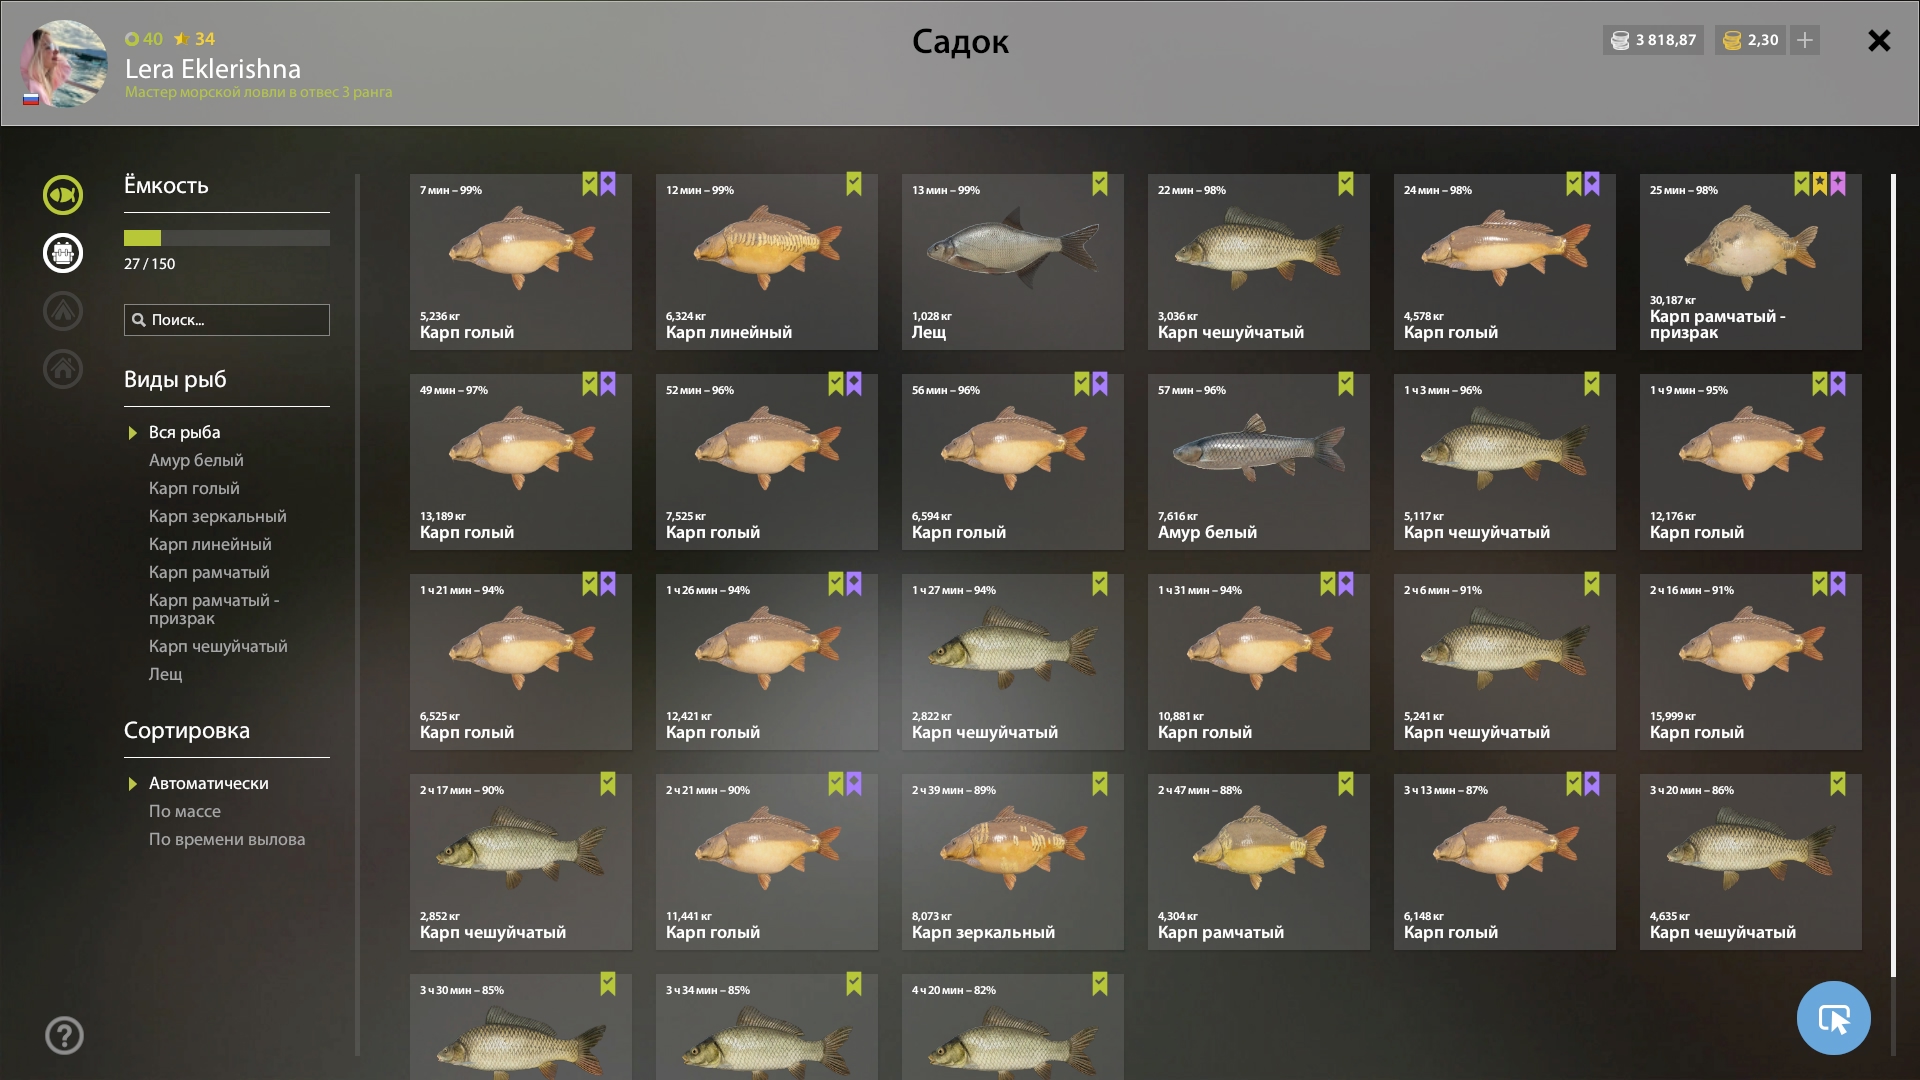Choose Автоматически sorting option

tap(208, 783)
